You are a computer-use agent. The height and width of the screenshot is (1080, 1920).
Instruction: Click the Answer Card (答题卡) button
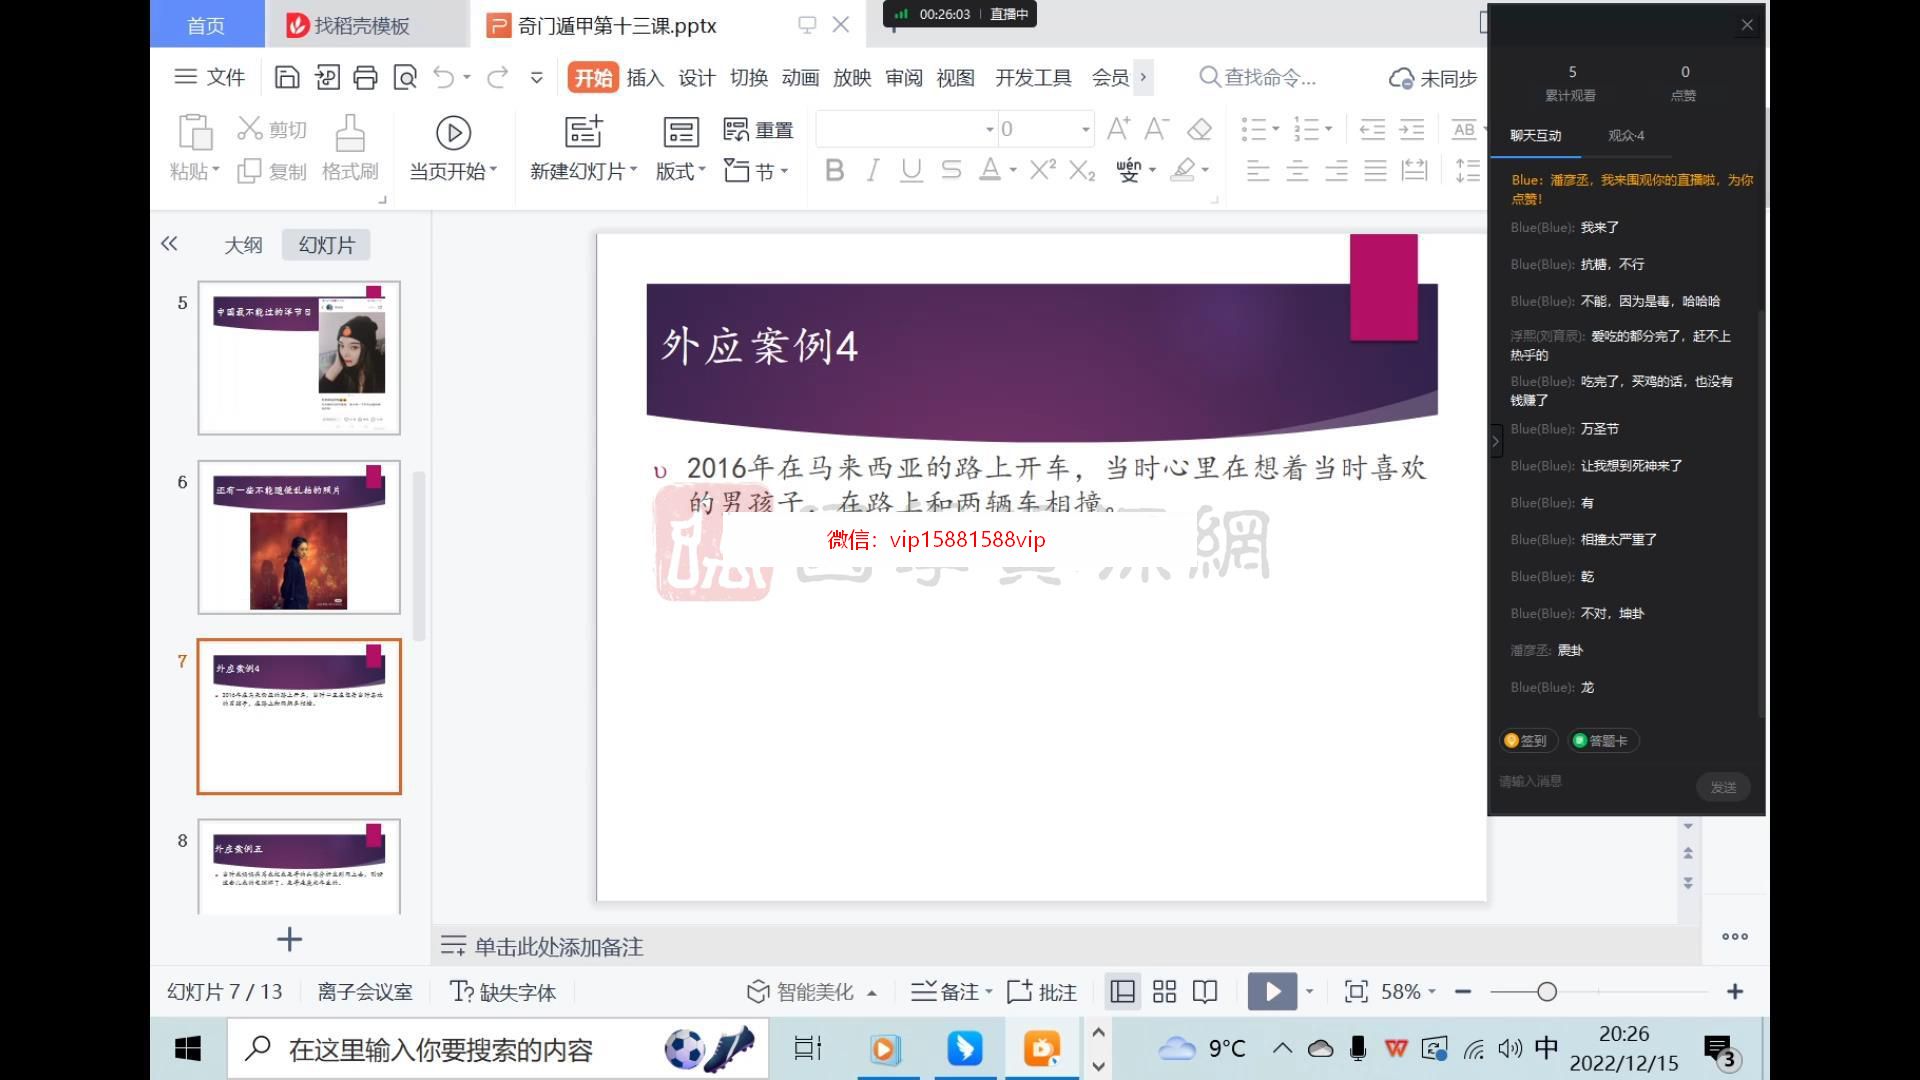(1603, 740)
